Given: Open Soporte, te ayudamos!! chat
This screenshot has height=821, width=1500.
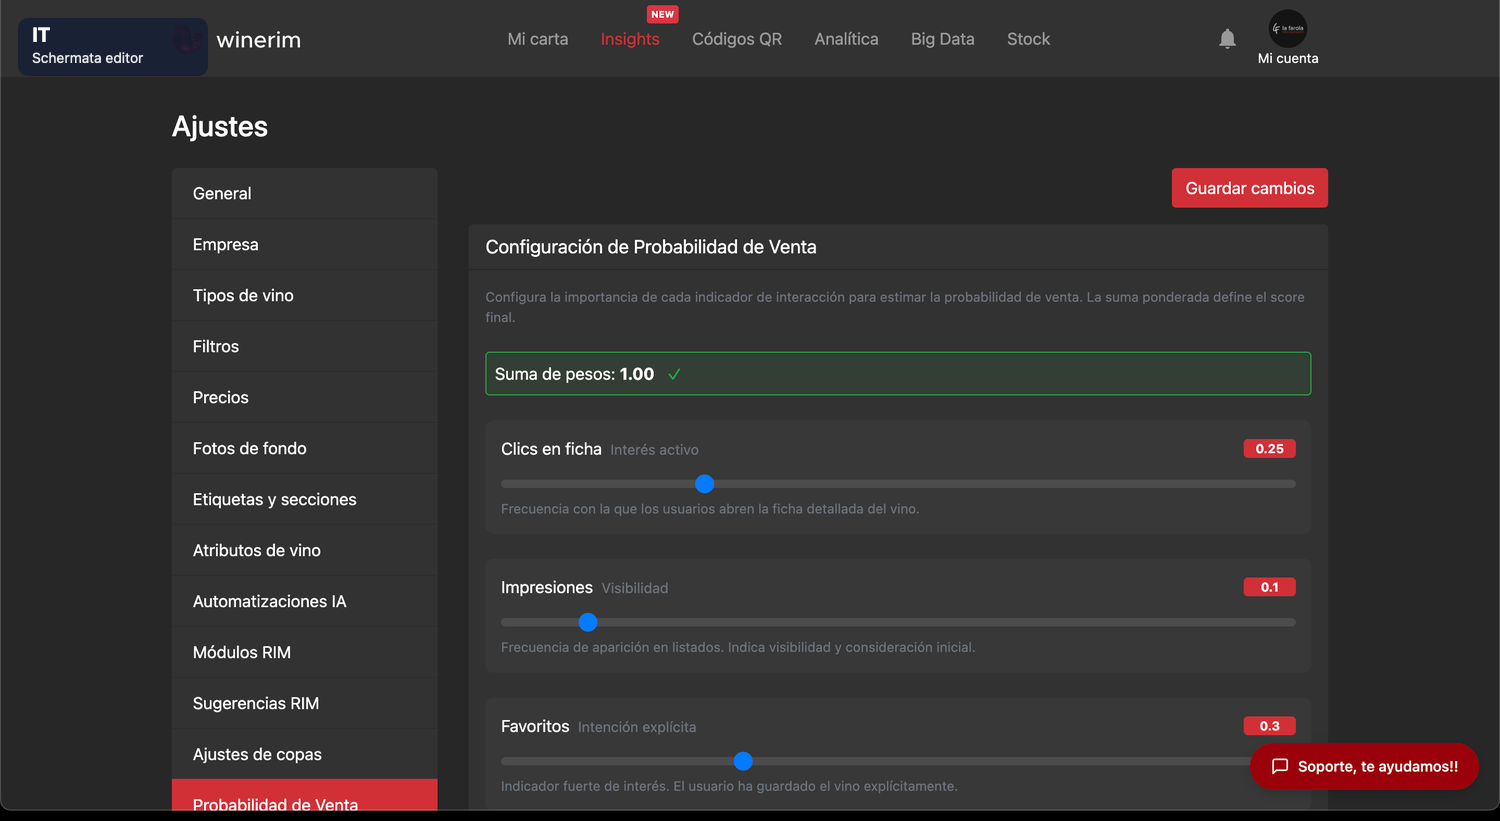Looking at the screenshot, I should 1364,767.
